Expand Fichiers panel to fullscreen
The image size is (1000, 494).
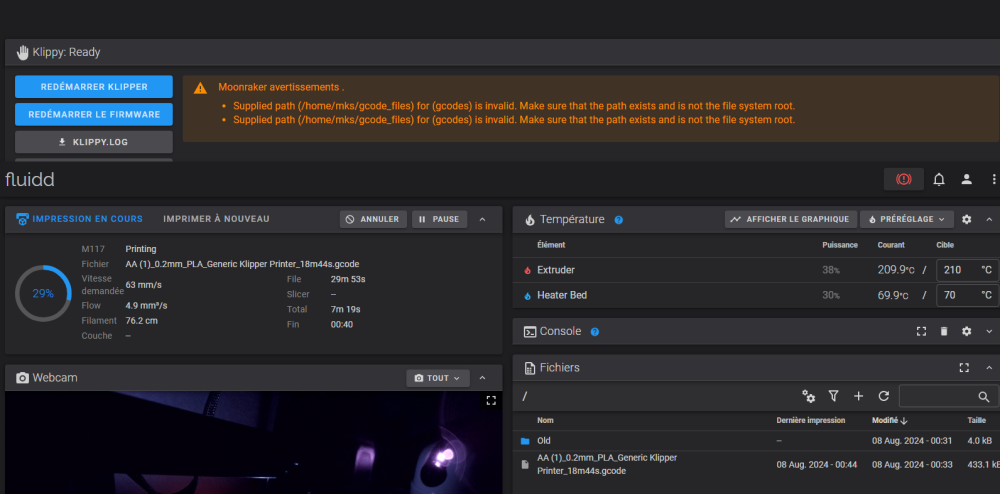(x=964, y=368)
